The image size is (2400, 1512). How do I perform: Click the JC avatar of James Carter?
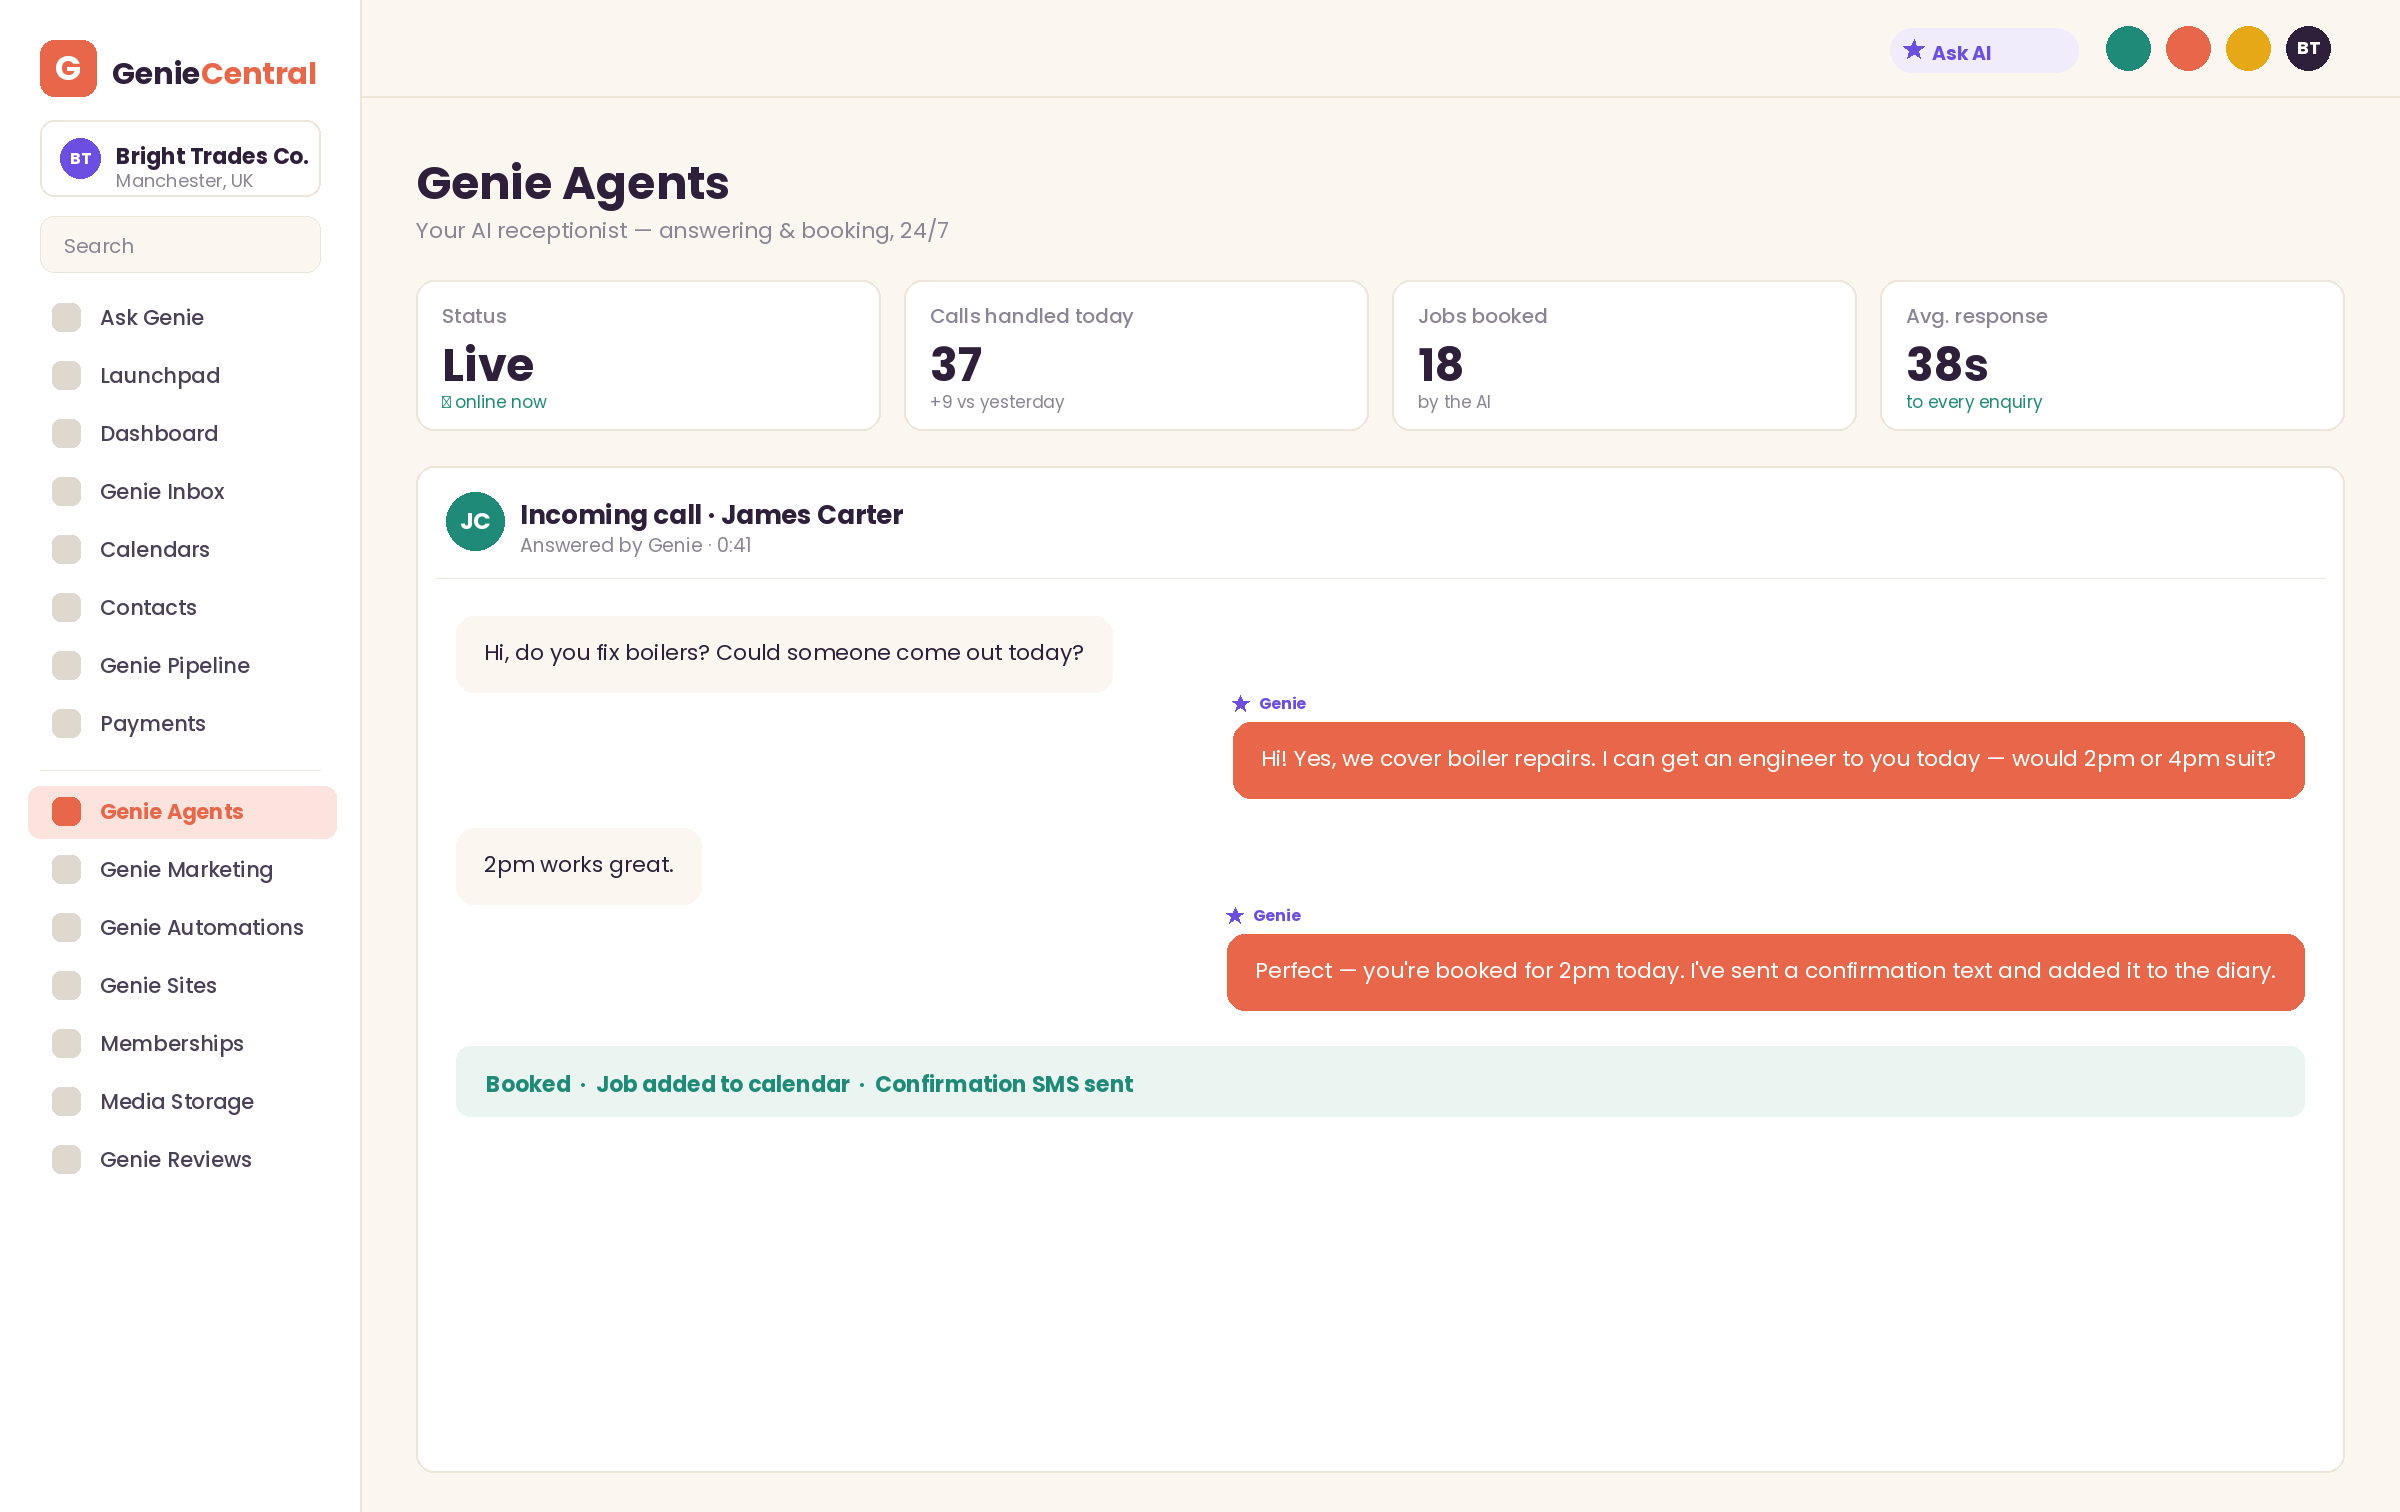pyautogui.click(x=475, y=521)
